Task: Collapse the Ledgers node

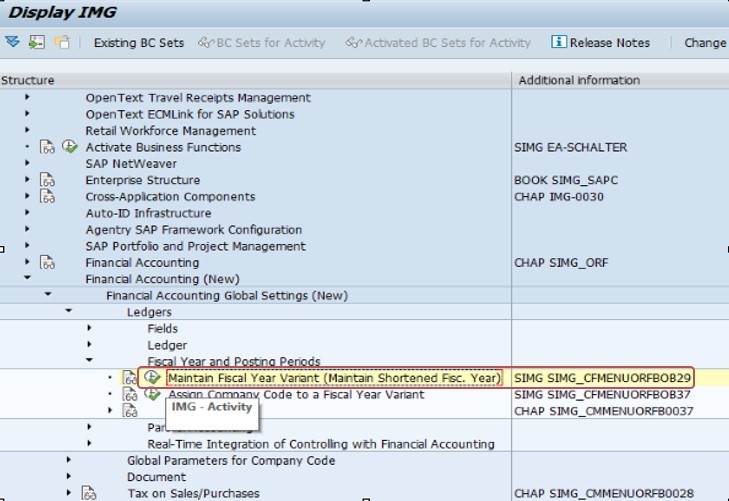Action: (68, 310)
